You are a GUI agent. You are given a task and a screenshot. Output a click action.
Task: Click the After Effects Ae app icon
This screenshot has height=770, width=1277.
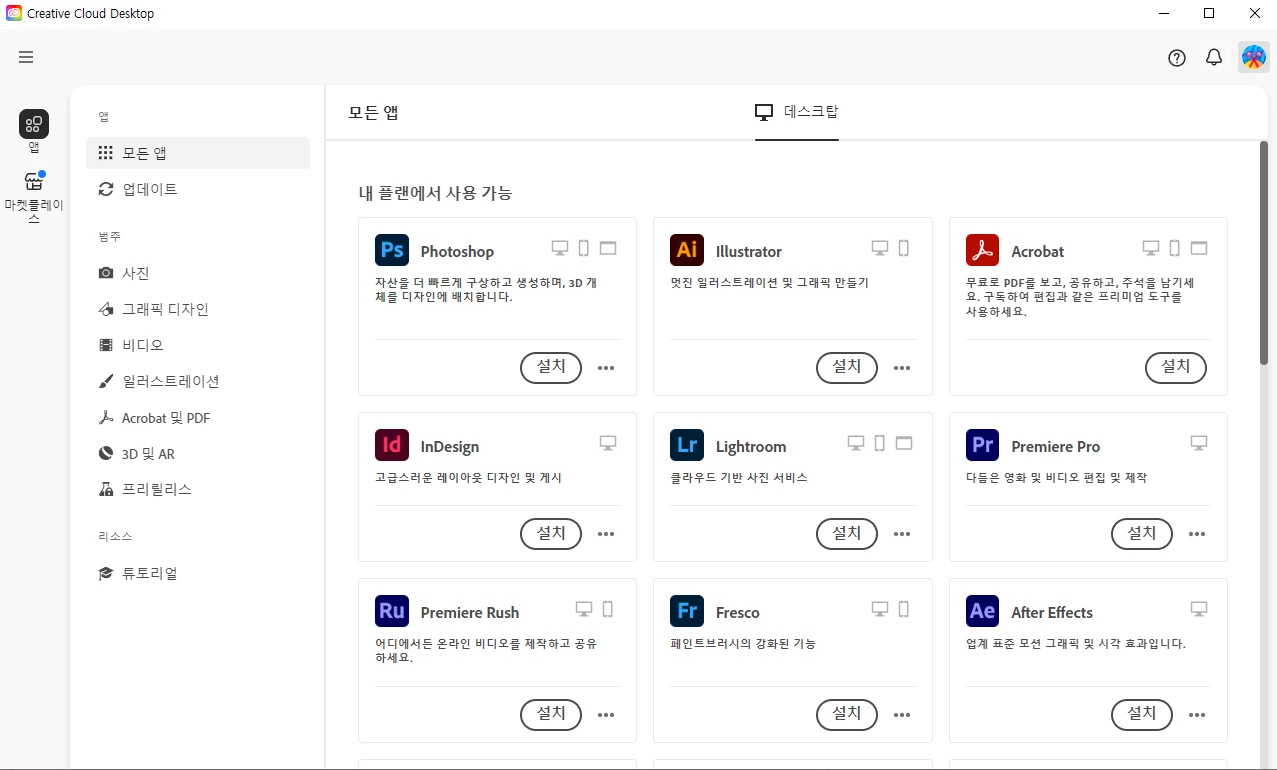pos(983,611)
